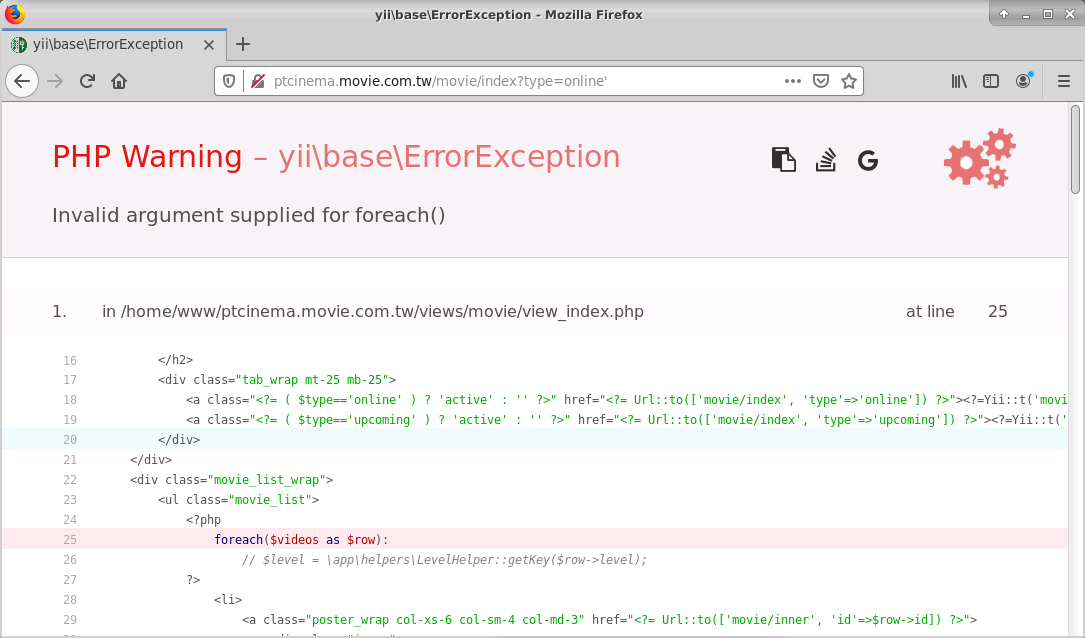
Task: Click line 19 'upcoming' type anchor code
Action: 626,420
